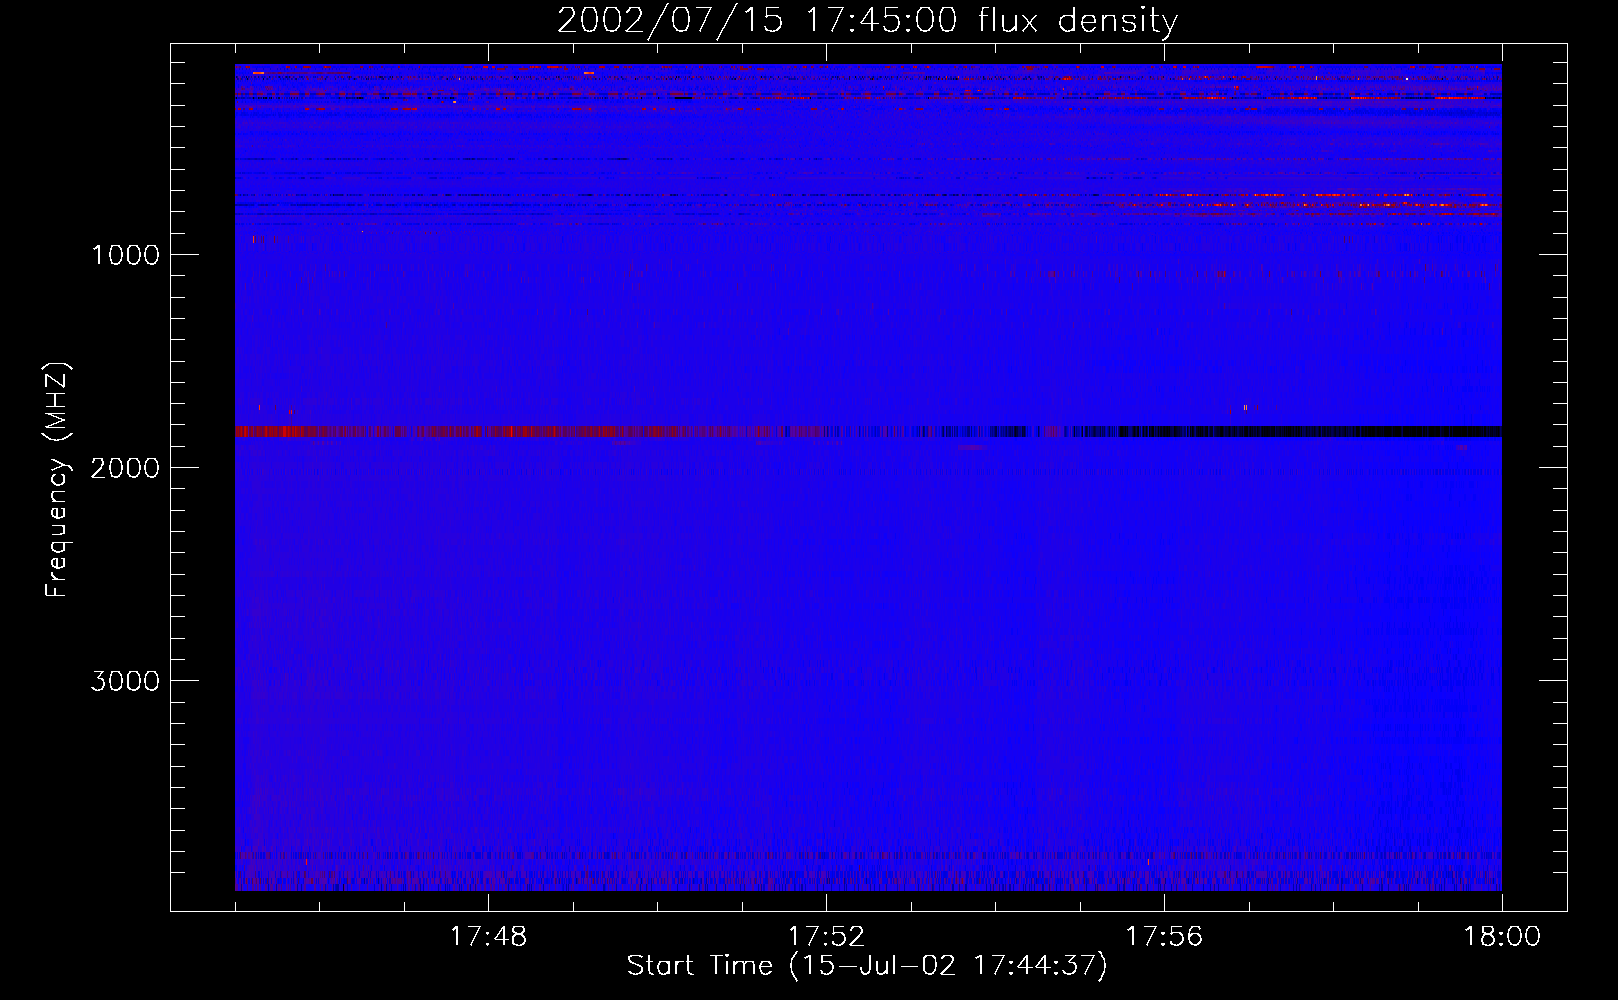Select the 'Start Time (15-Jul-02 17:44:37)' axis label
Viewport: 1618px width, 1000px height.
(x=867, y=966)
